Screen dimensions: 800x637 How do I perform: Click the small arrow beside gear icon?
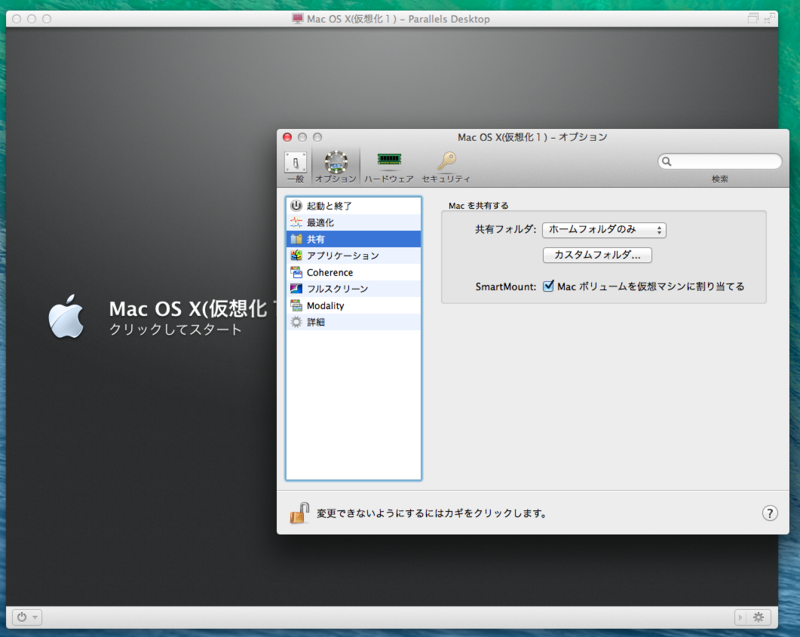pos(740,617)
